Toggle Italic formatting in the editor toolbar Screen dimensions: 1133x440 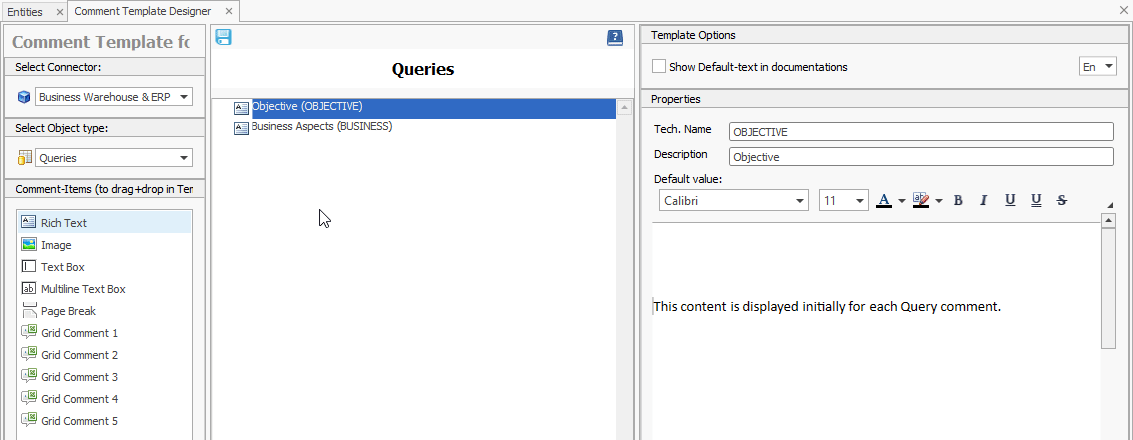[x=984, y=200]
